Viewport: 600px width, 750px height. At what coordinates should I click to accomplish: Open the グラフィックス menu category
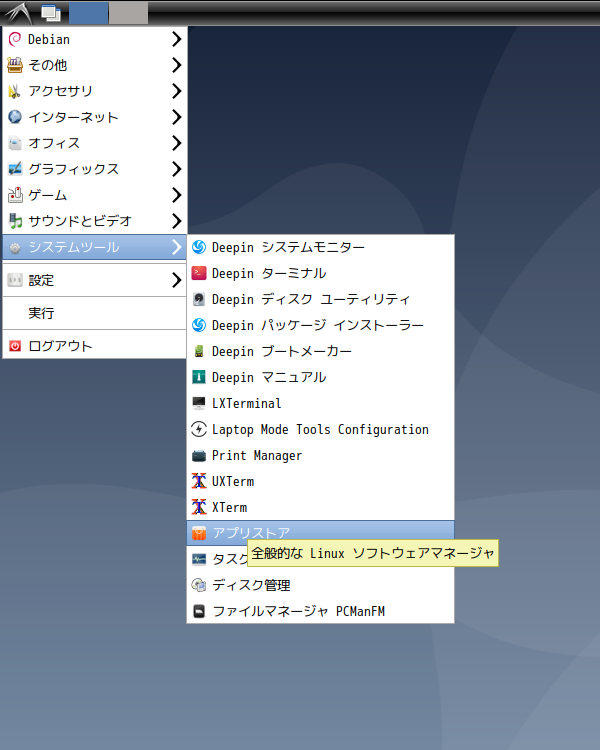(x=95, y=169)
